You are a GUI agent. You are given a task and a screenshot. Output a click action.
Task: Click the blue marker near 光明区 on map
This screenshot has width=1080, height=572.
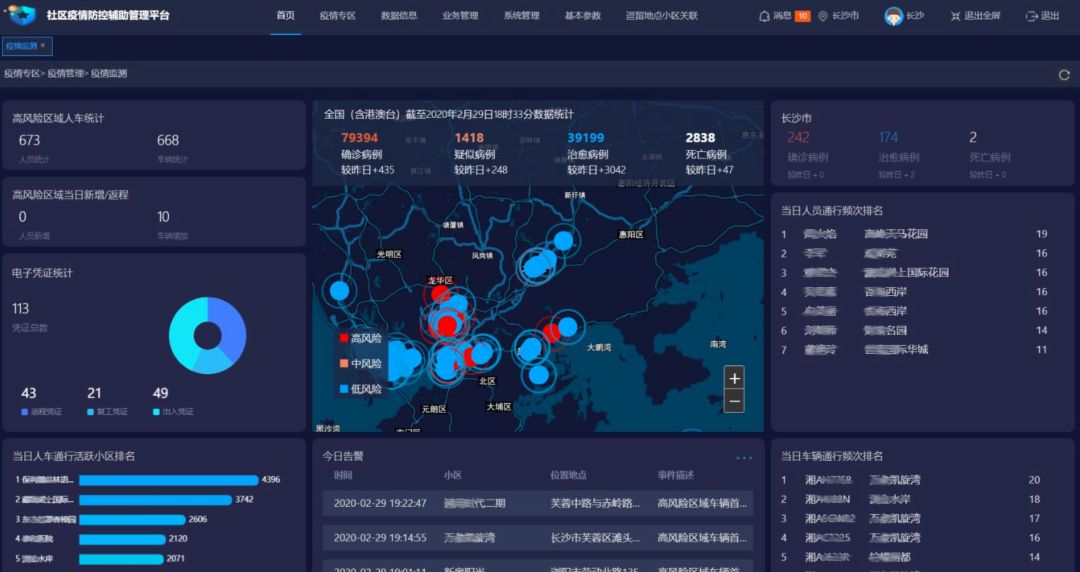pyautogui.click(x=340, y=290)
